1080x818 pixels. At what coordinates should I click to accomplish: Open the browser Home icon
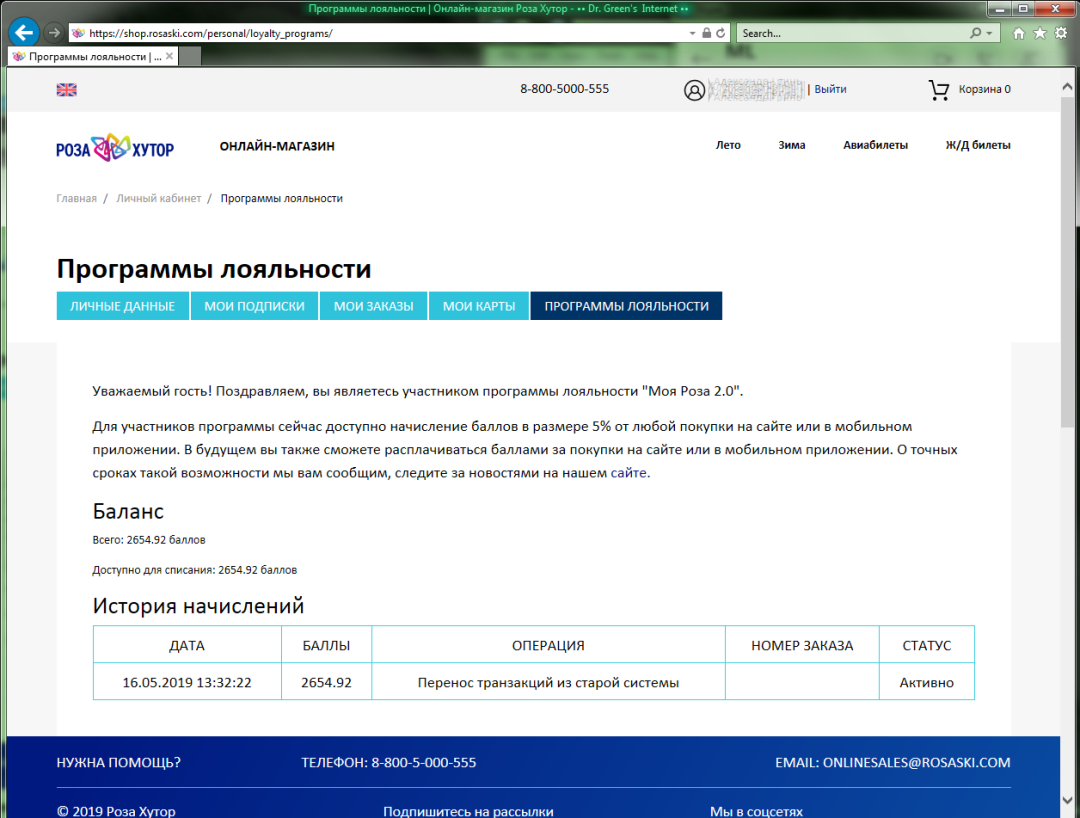point(1019,33)
